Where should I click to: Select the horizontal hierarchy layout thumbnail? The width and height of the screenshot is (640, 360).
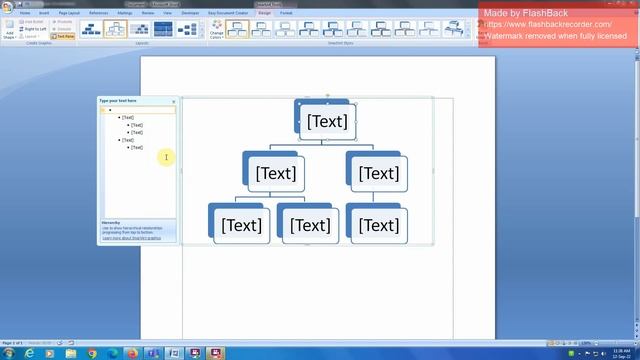coord(187,29)
